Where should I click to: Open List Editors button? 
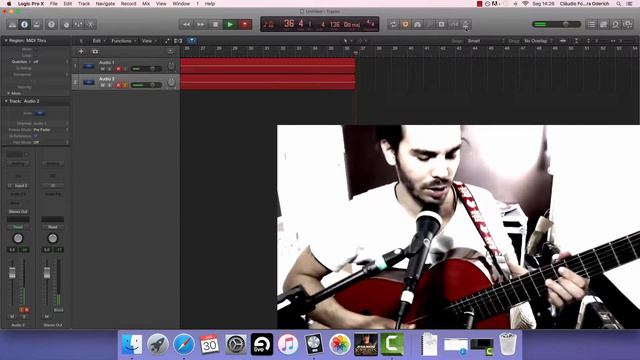click(x=591, y=24)
